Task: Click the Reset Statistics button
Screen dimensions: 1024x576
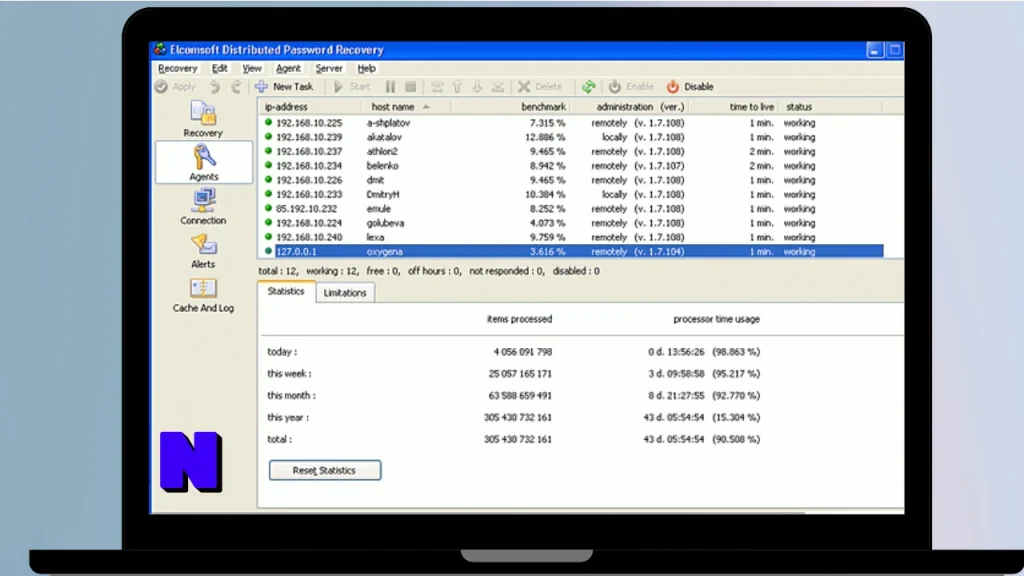Action: pyautogui.click(x=325, y=470)
